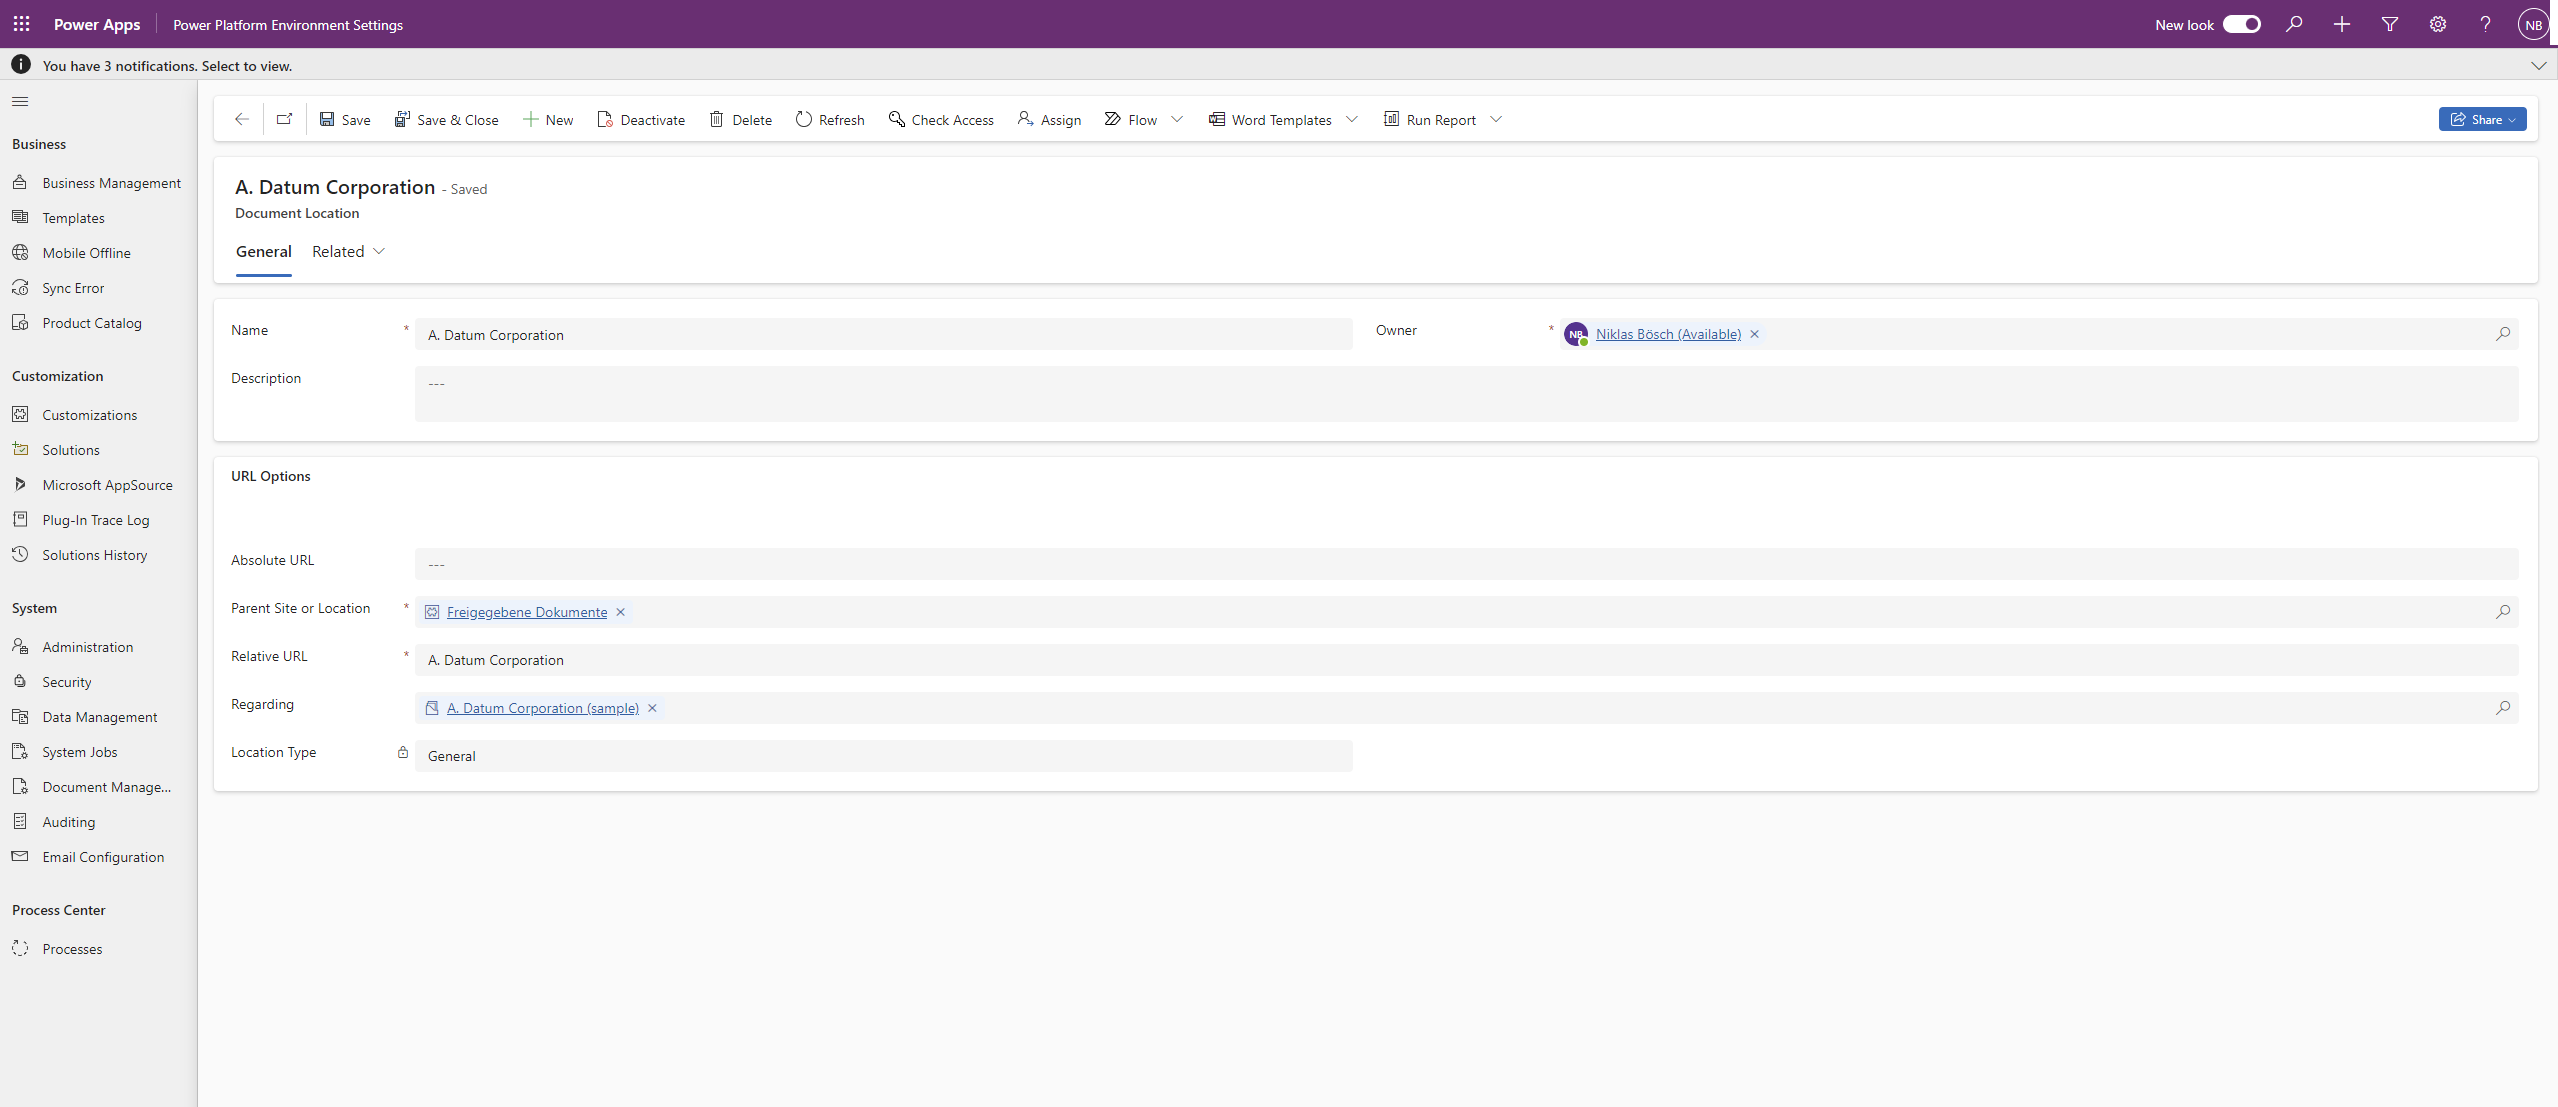Viewport: 2558px width, 1107px height.
Task: Search the Owner lookup magnifier
Action: [2502, 334]
